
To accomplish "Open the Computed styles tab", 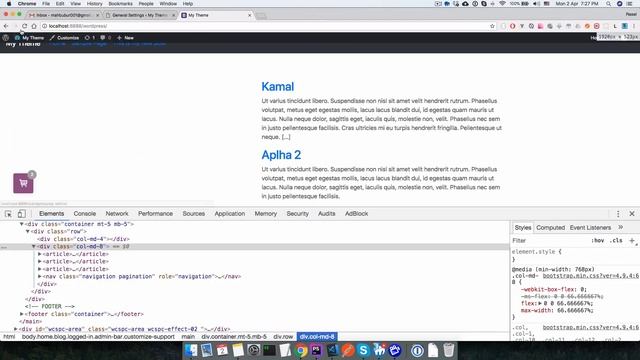I will click(550, 227).
